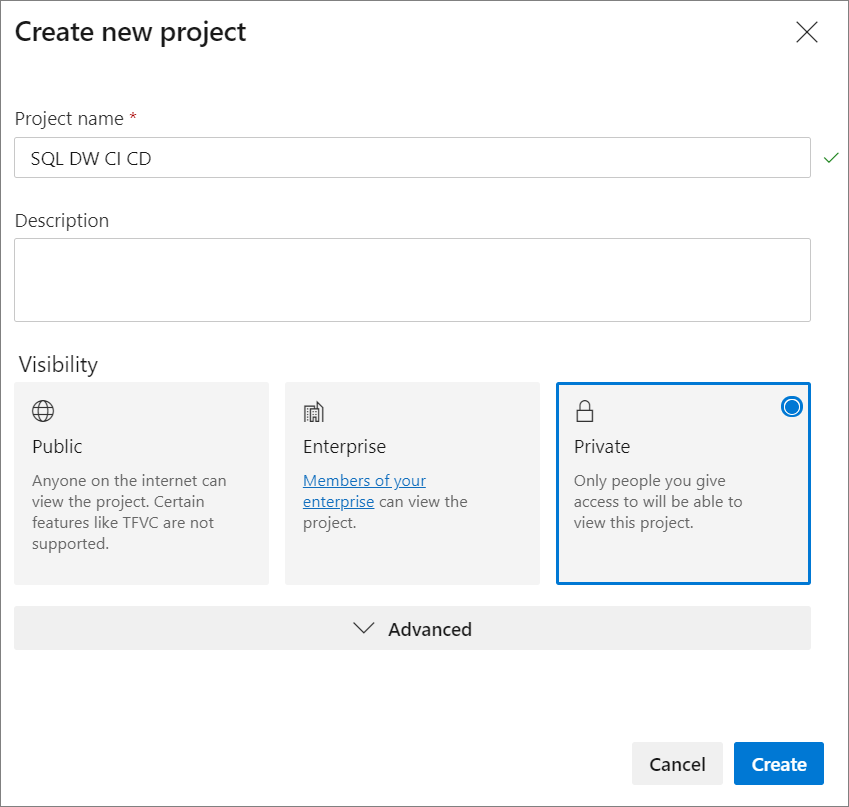Cancel creating the project
This screenshot has width=849, height=807.
click(677, 763)
